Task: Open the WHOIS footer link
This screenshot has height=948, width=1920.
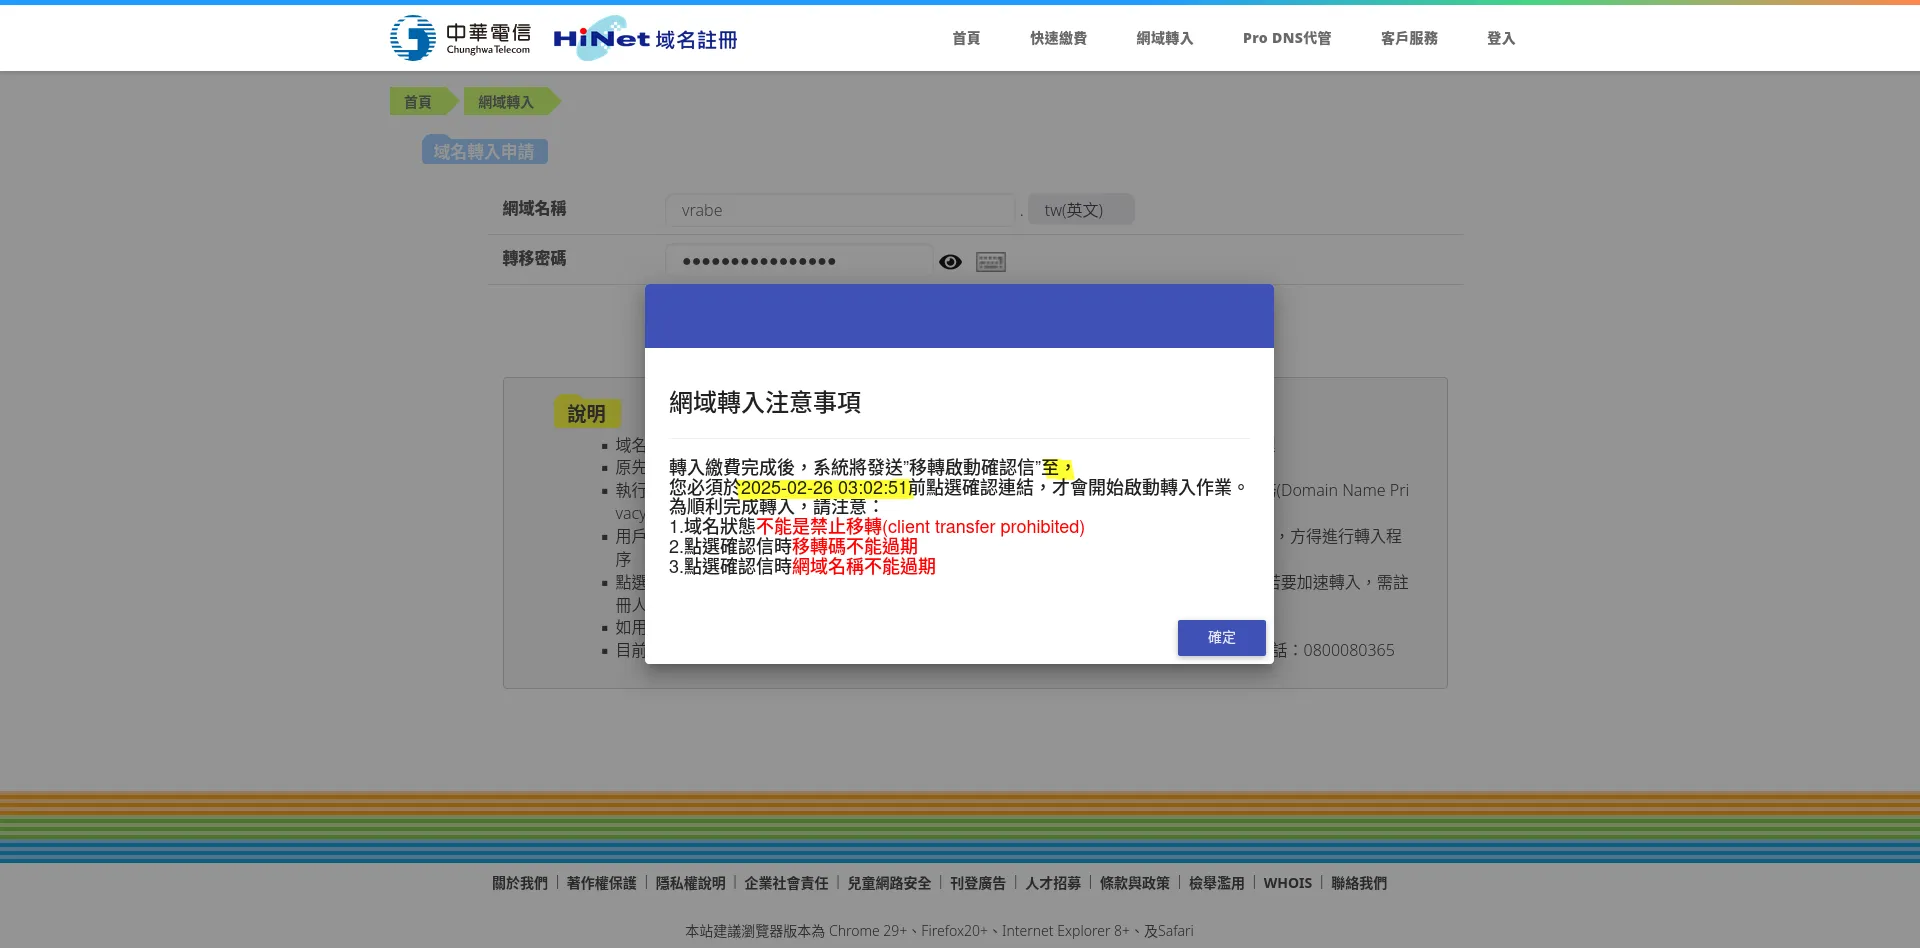Action: pyautogui.click(x=1287, y=883)
